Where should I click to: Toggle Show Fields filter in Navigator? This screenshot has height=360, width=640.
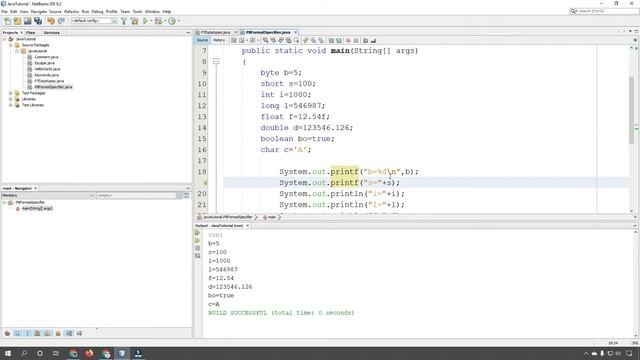click(x=17, y=333)
